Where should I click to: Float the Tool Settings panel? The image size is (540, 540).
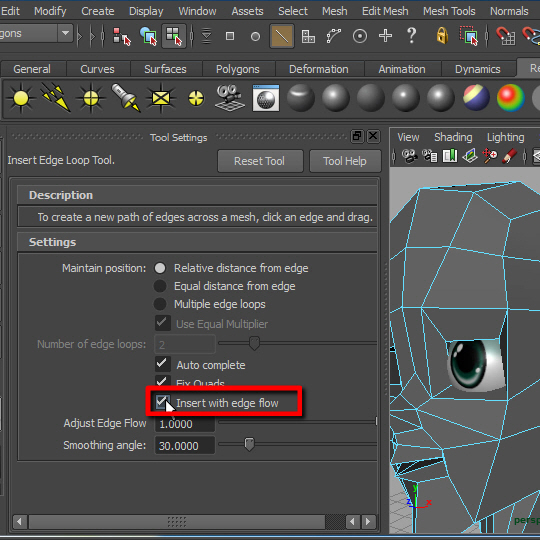[357, 136]
